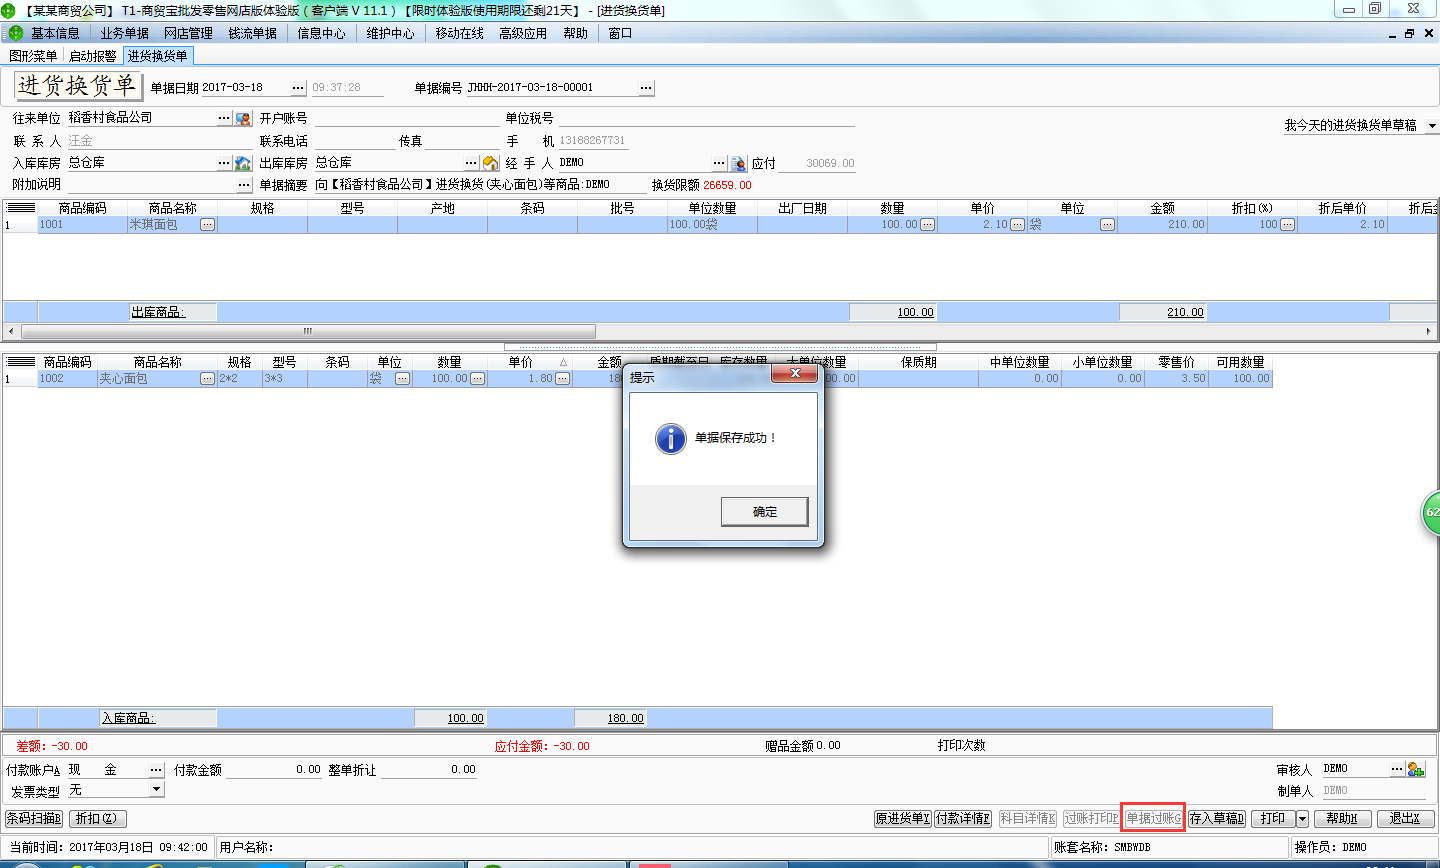1440x868 pixels.
Task: Click the blue info icon in dialog
Action: coord(670,438)
